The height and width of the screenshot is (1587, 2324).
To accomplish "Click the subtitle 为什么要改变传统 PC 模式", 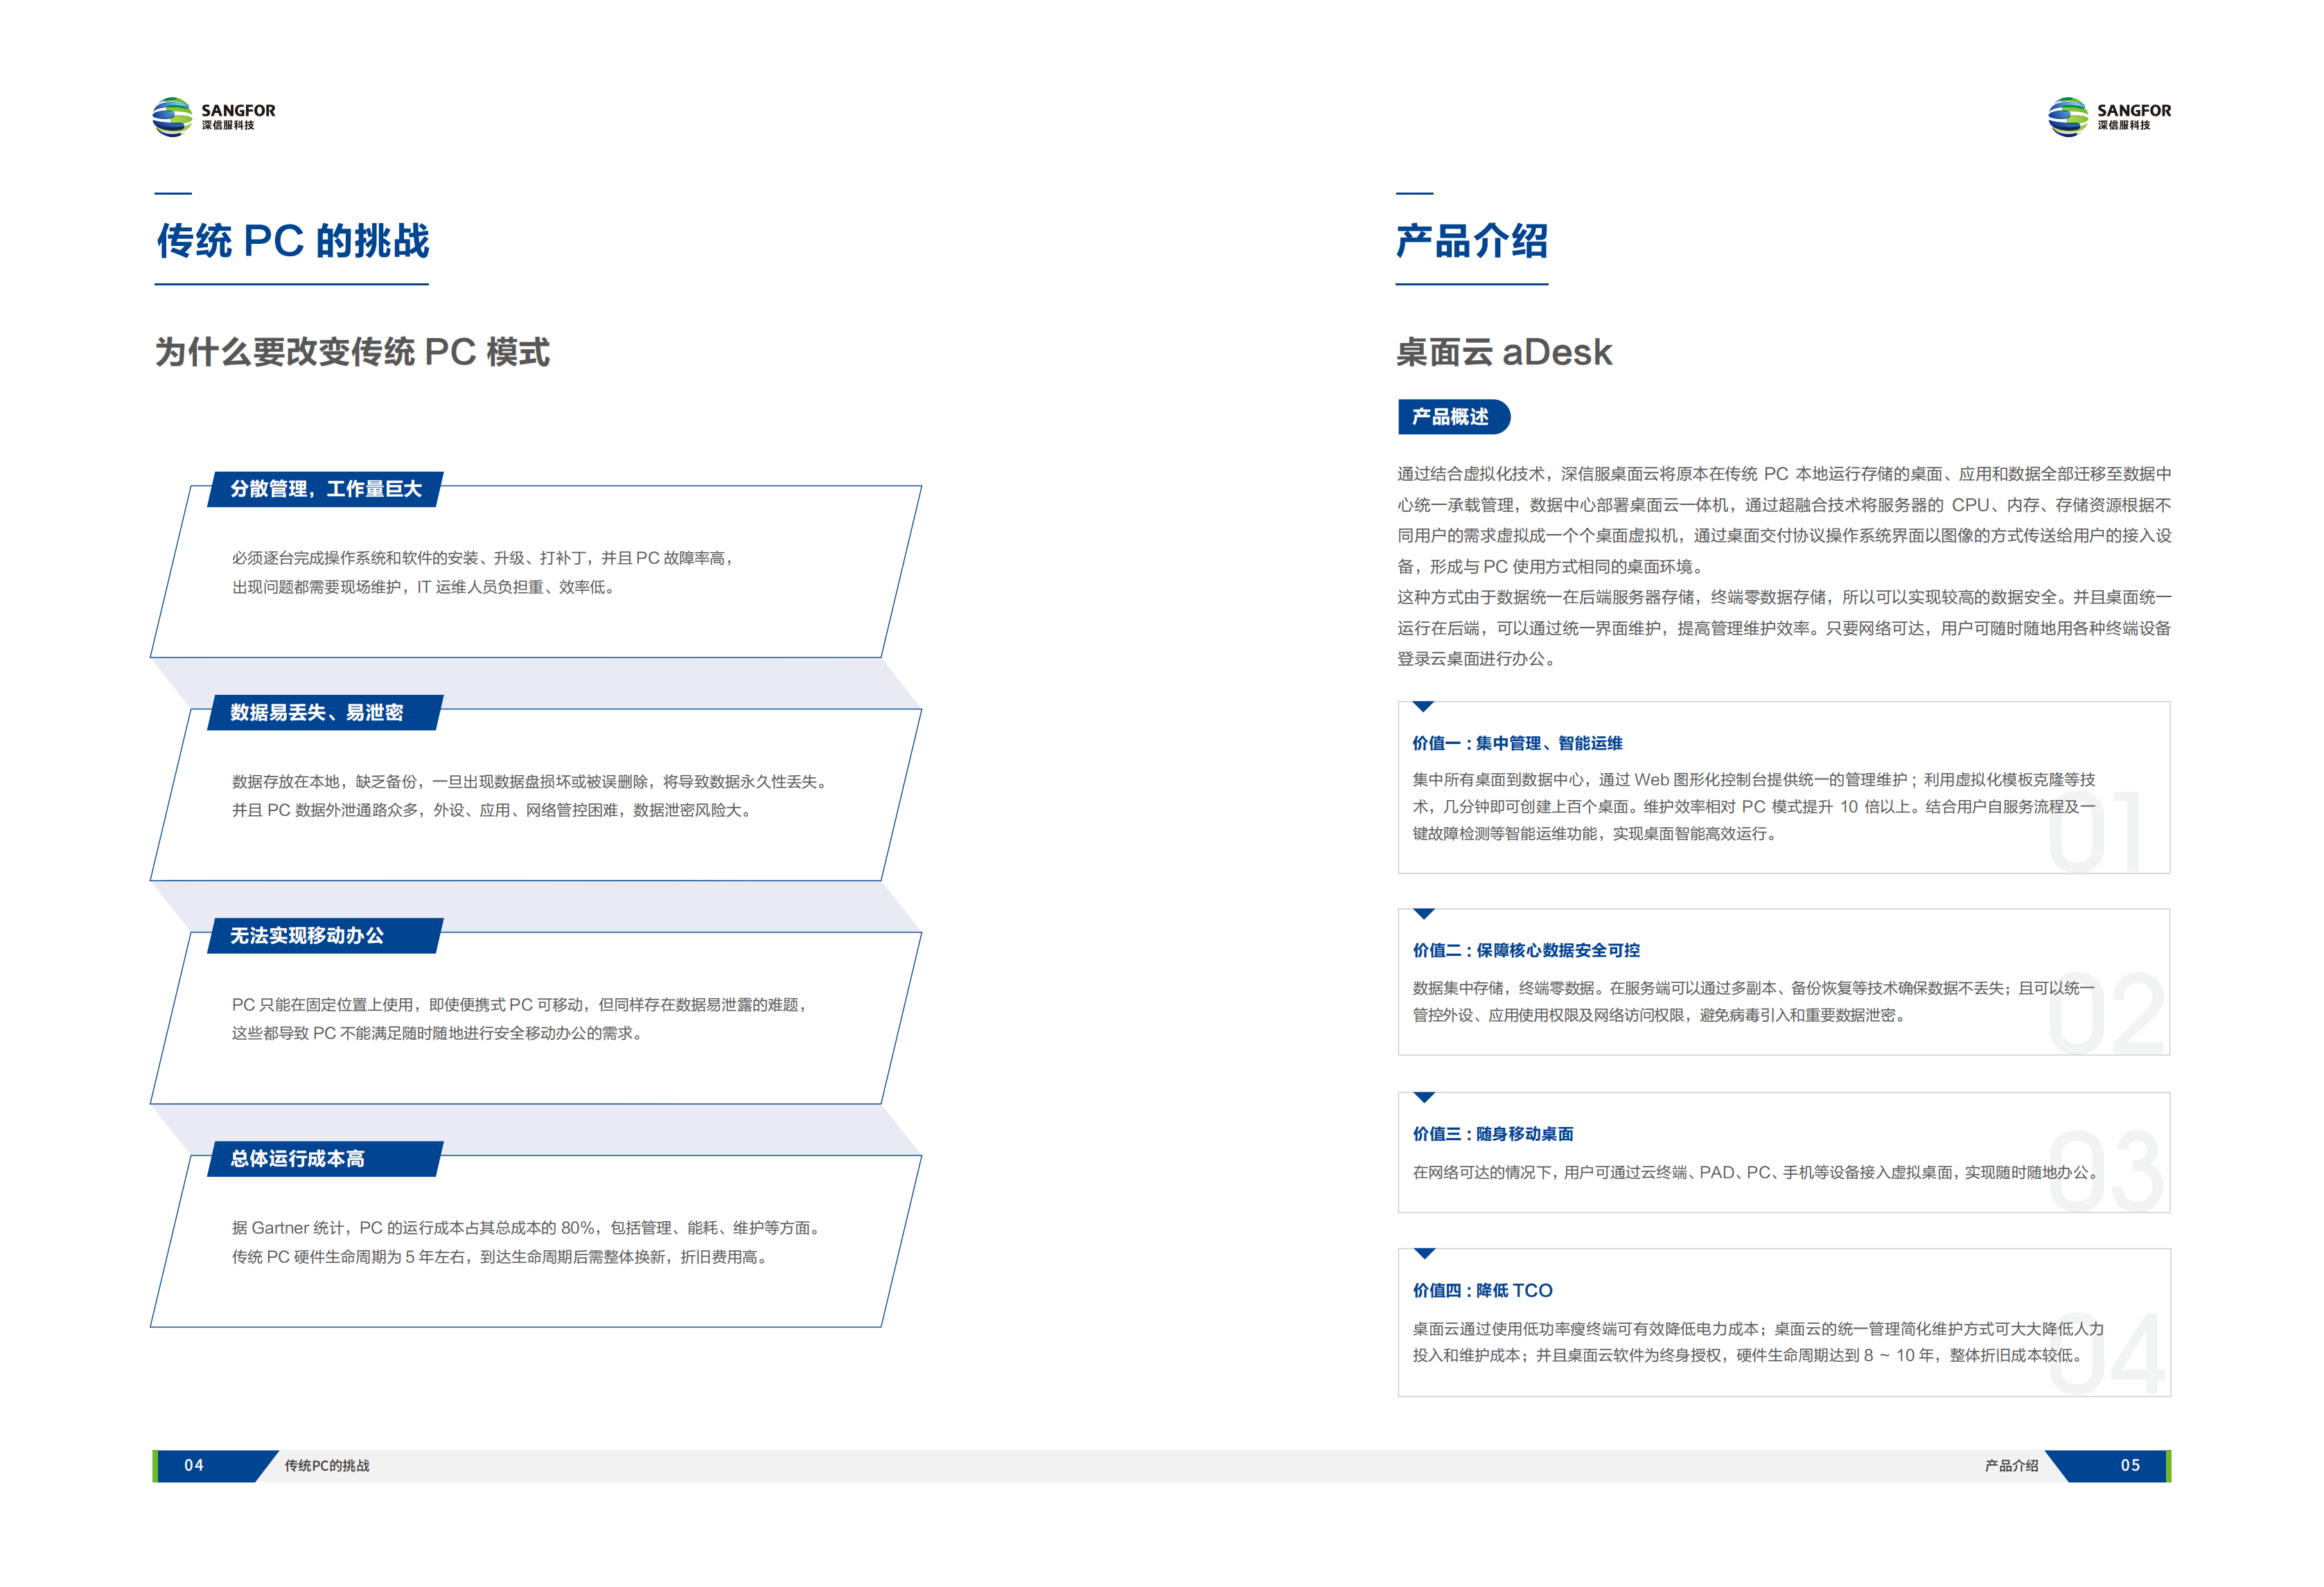I will tap(352, 352).
